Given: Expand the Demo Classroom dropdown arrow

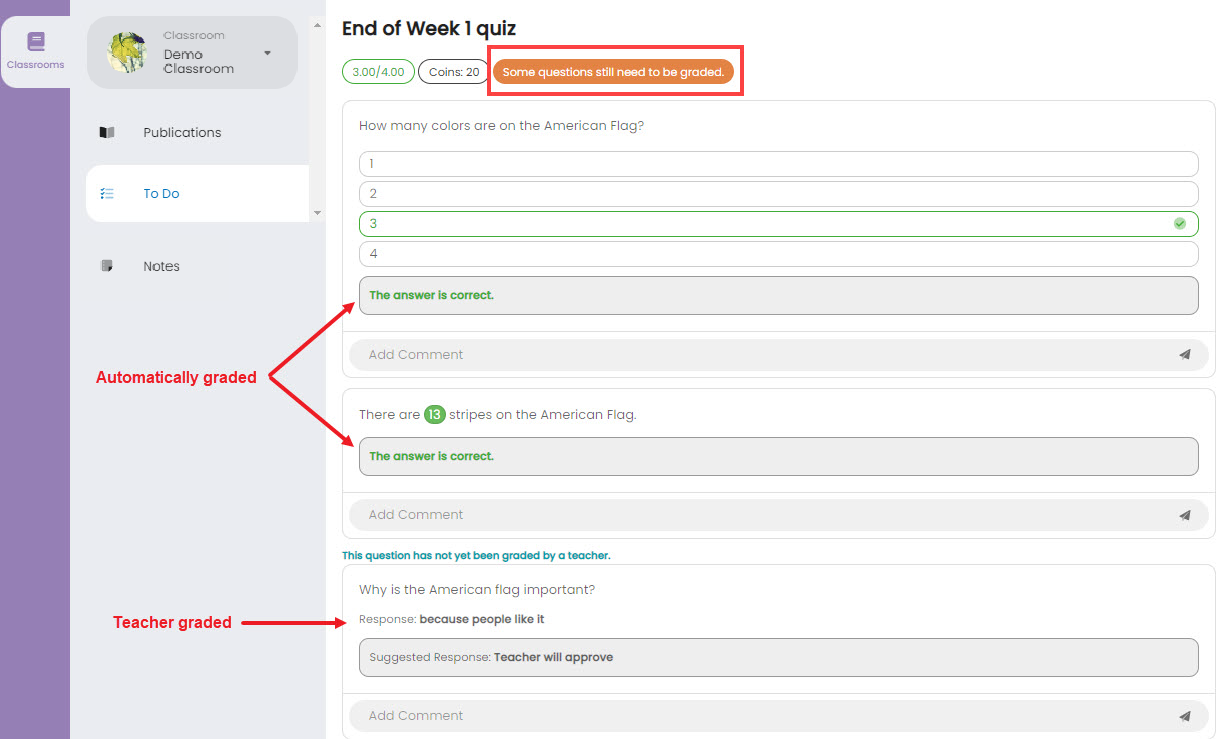Looking at the screenshot, I should point(267,53).
